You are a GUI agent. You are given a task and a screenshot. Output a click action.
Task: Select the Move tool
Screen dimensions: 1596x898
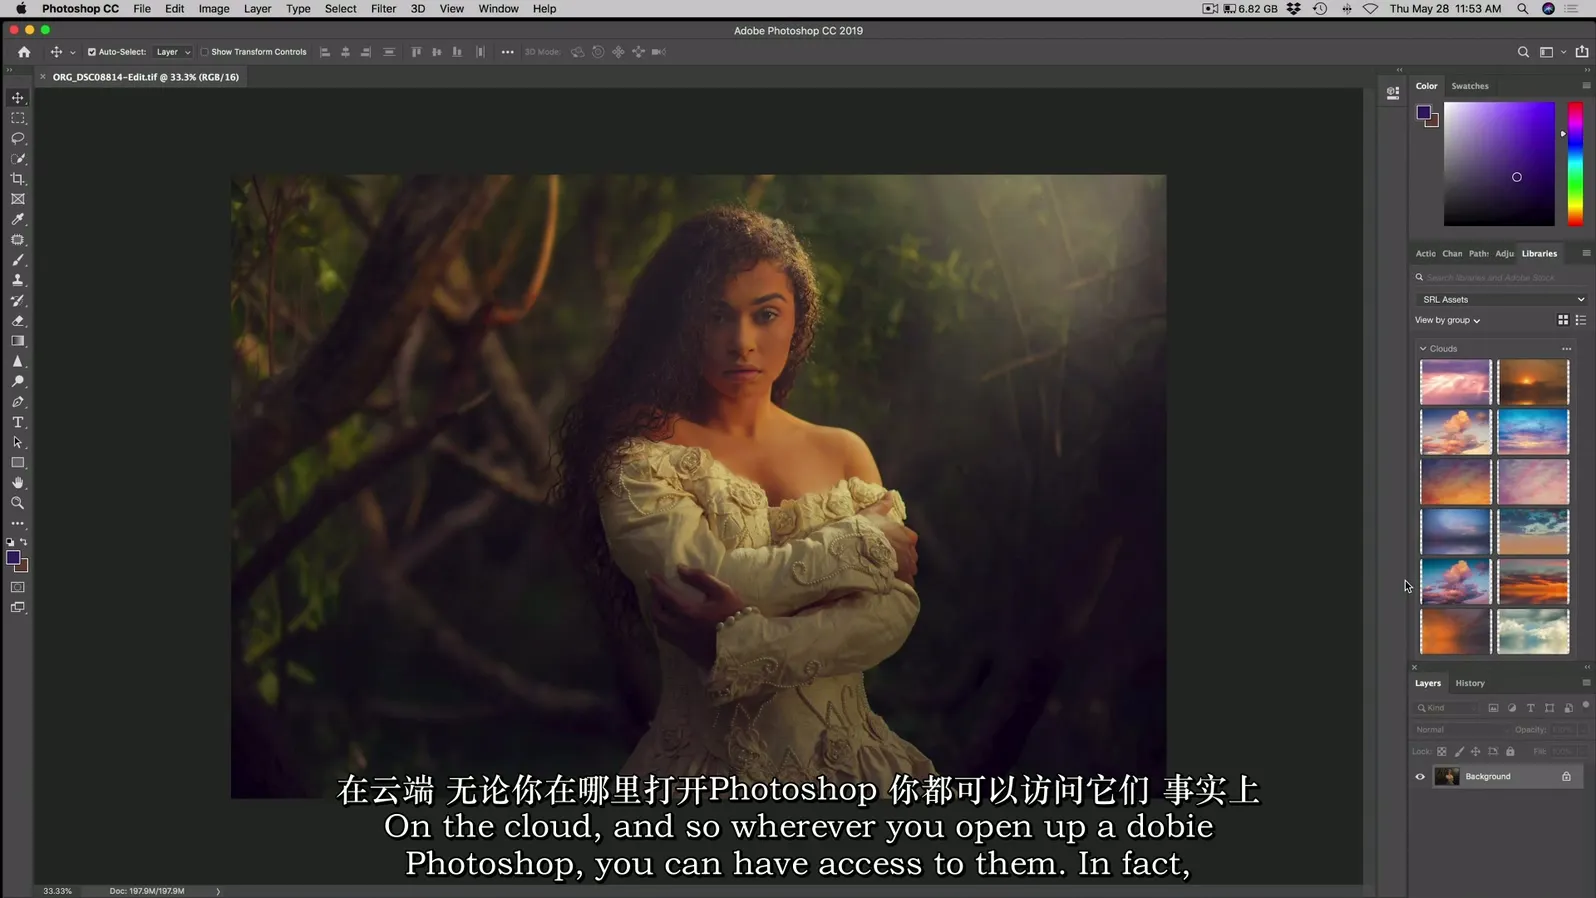(x=18, y=98)
